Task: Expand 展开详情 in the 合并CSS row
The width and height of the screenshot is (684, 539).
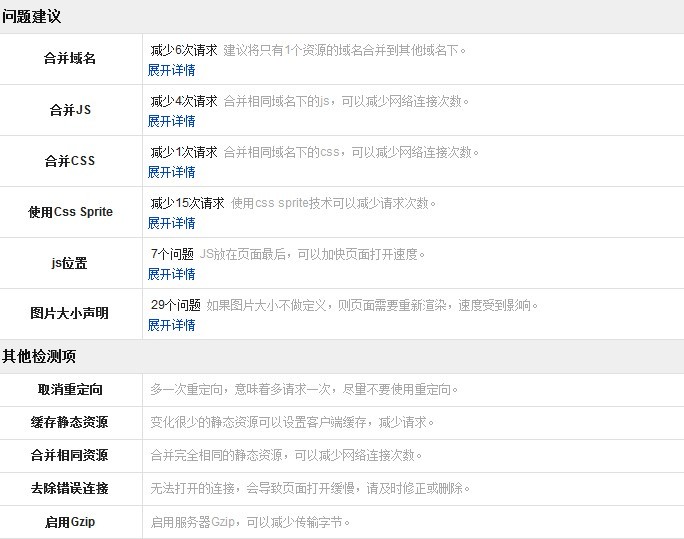Action: tap(171, 172)
